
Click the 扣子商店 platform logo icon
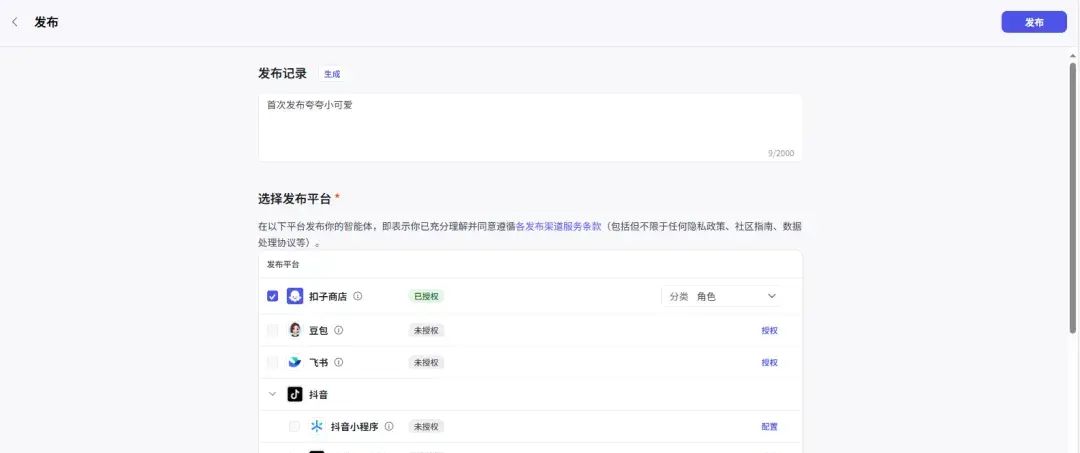tap(295, 296)
